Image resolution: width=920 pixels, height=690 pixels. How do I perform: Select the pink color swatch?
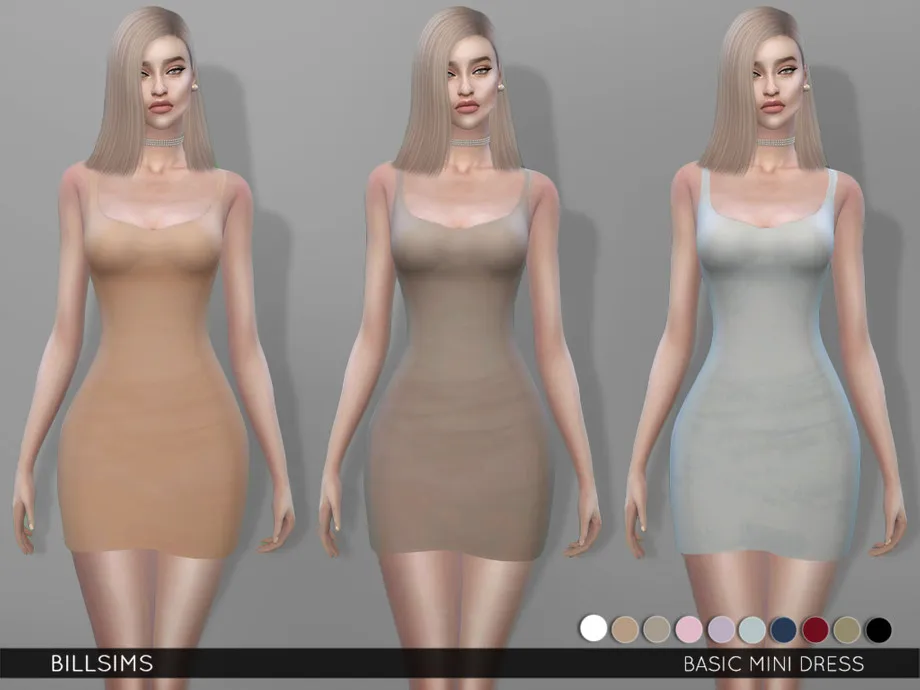click(x=689, y=628)
